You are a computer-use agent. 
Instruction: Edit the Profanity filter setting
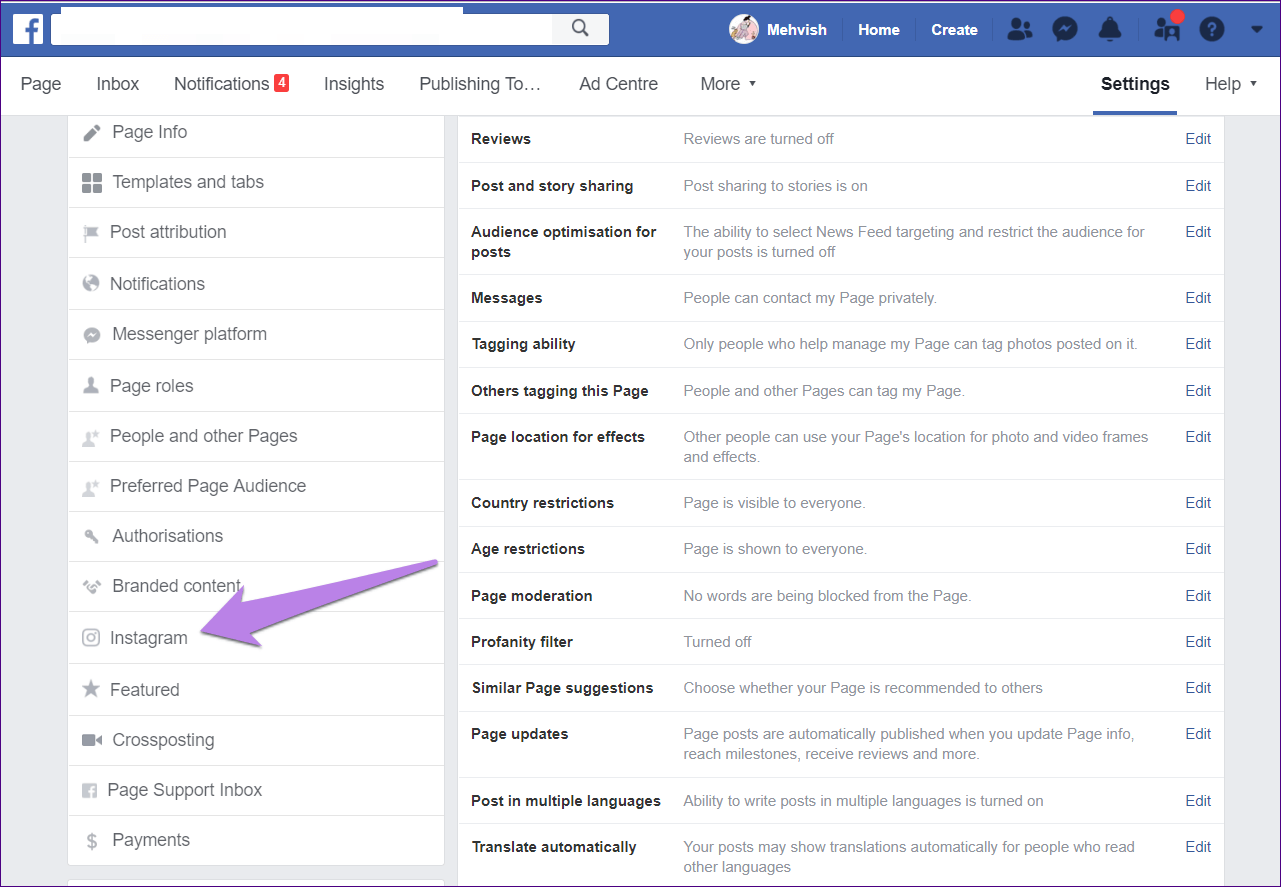click(1198, 642)
